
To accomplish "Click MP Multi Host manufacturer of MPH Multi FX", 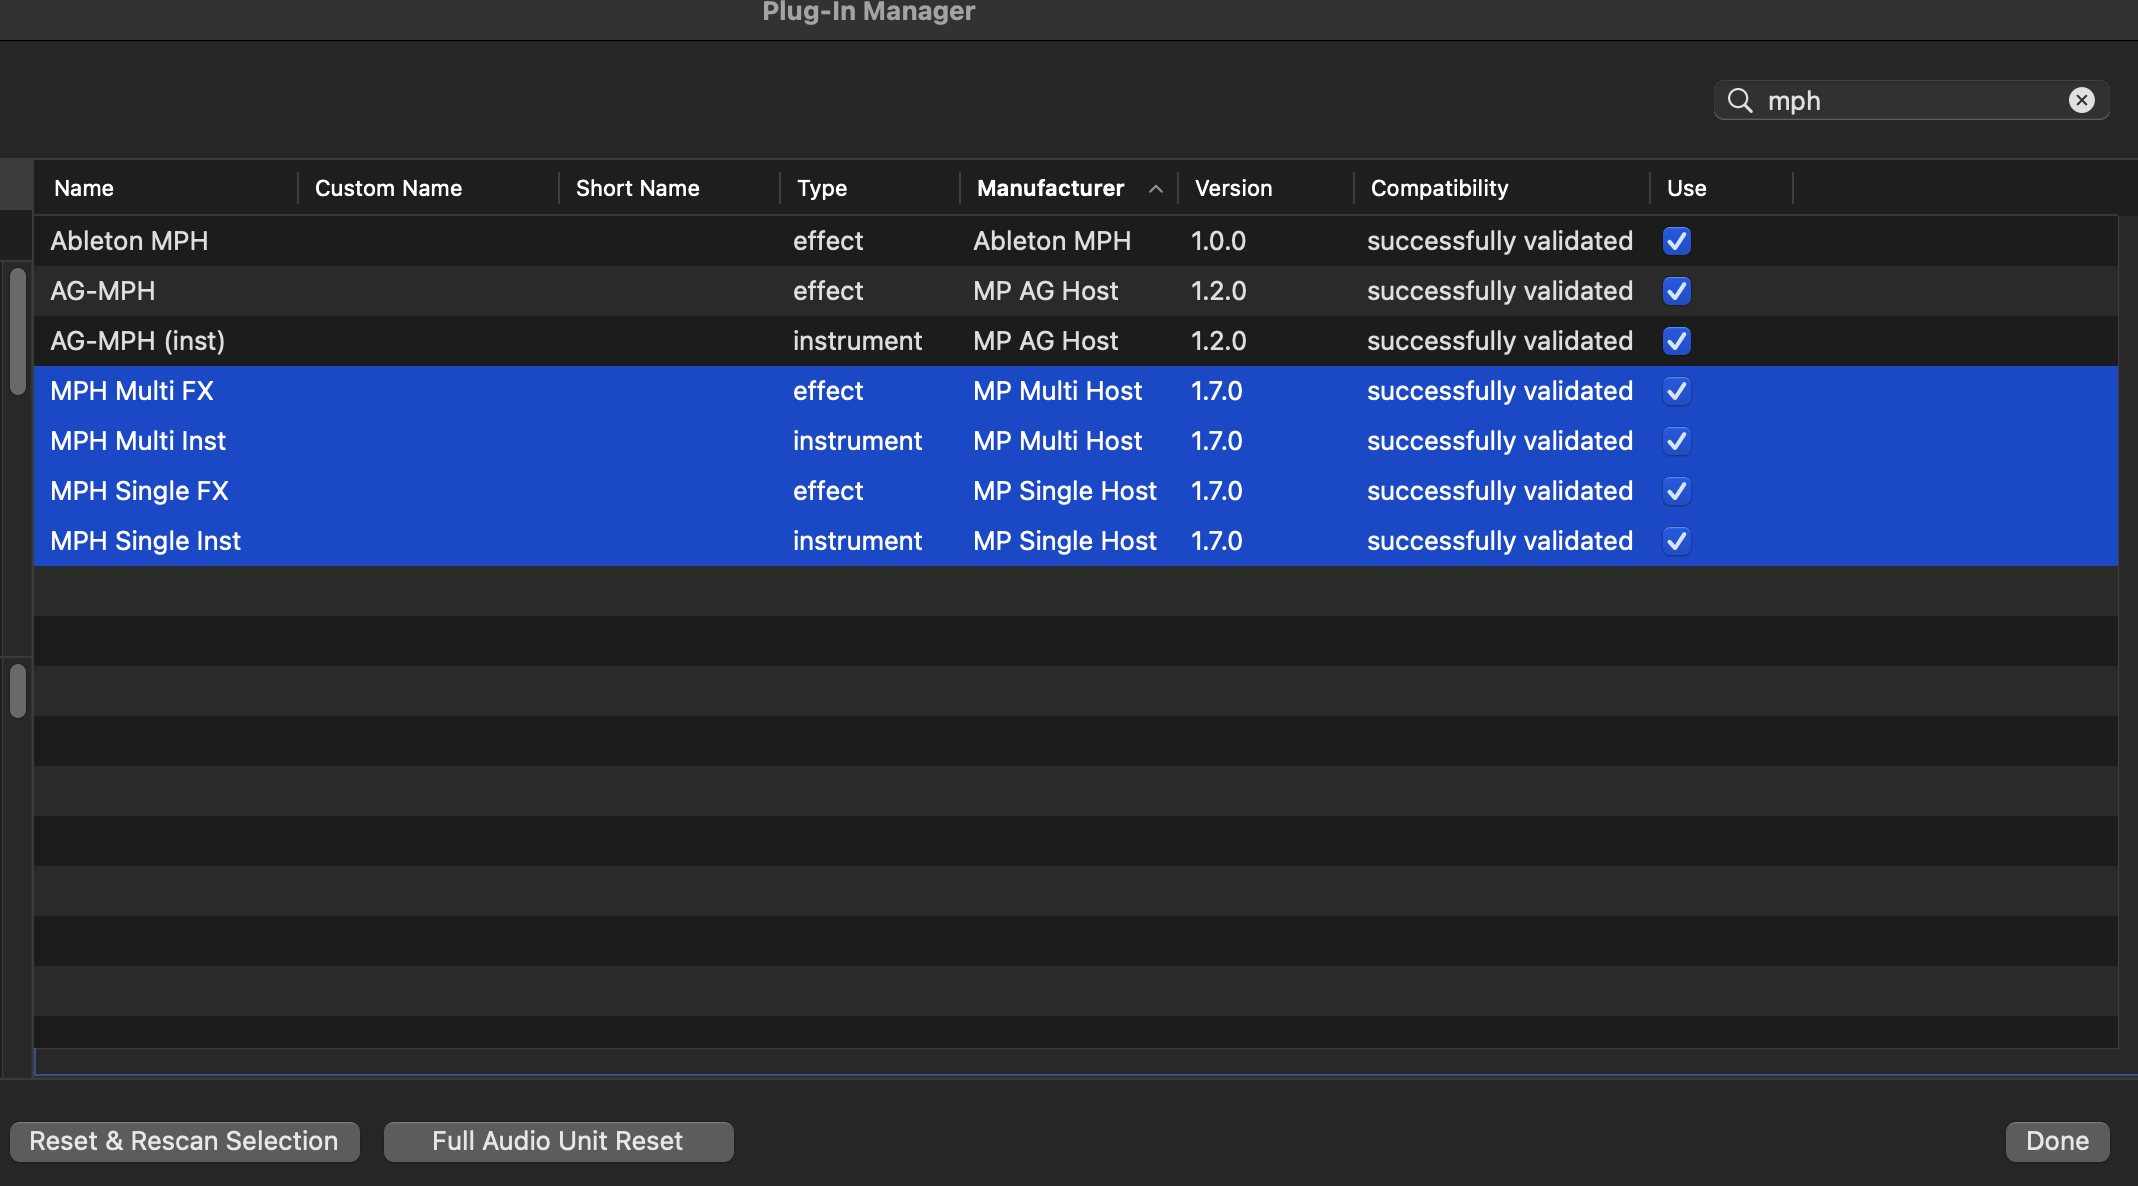I will [x=1057, y=391].
